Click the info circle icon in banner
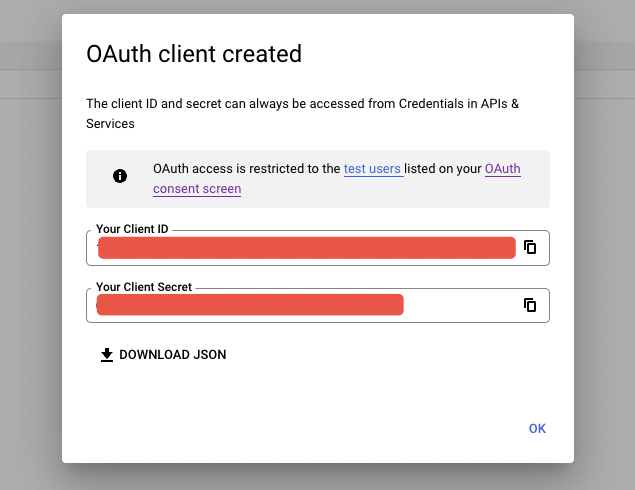 (120, 176)
